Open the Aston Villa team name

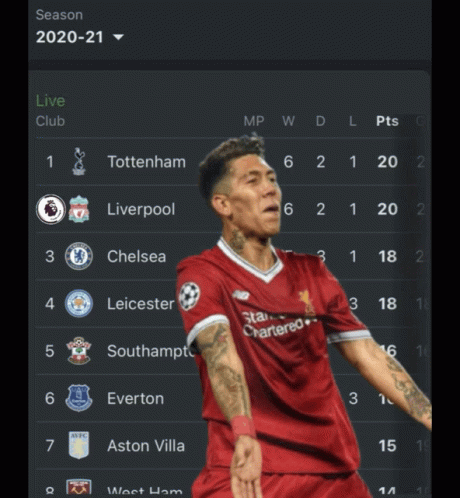[x=146, y=446]
